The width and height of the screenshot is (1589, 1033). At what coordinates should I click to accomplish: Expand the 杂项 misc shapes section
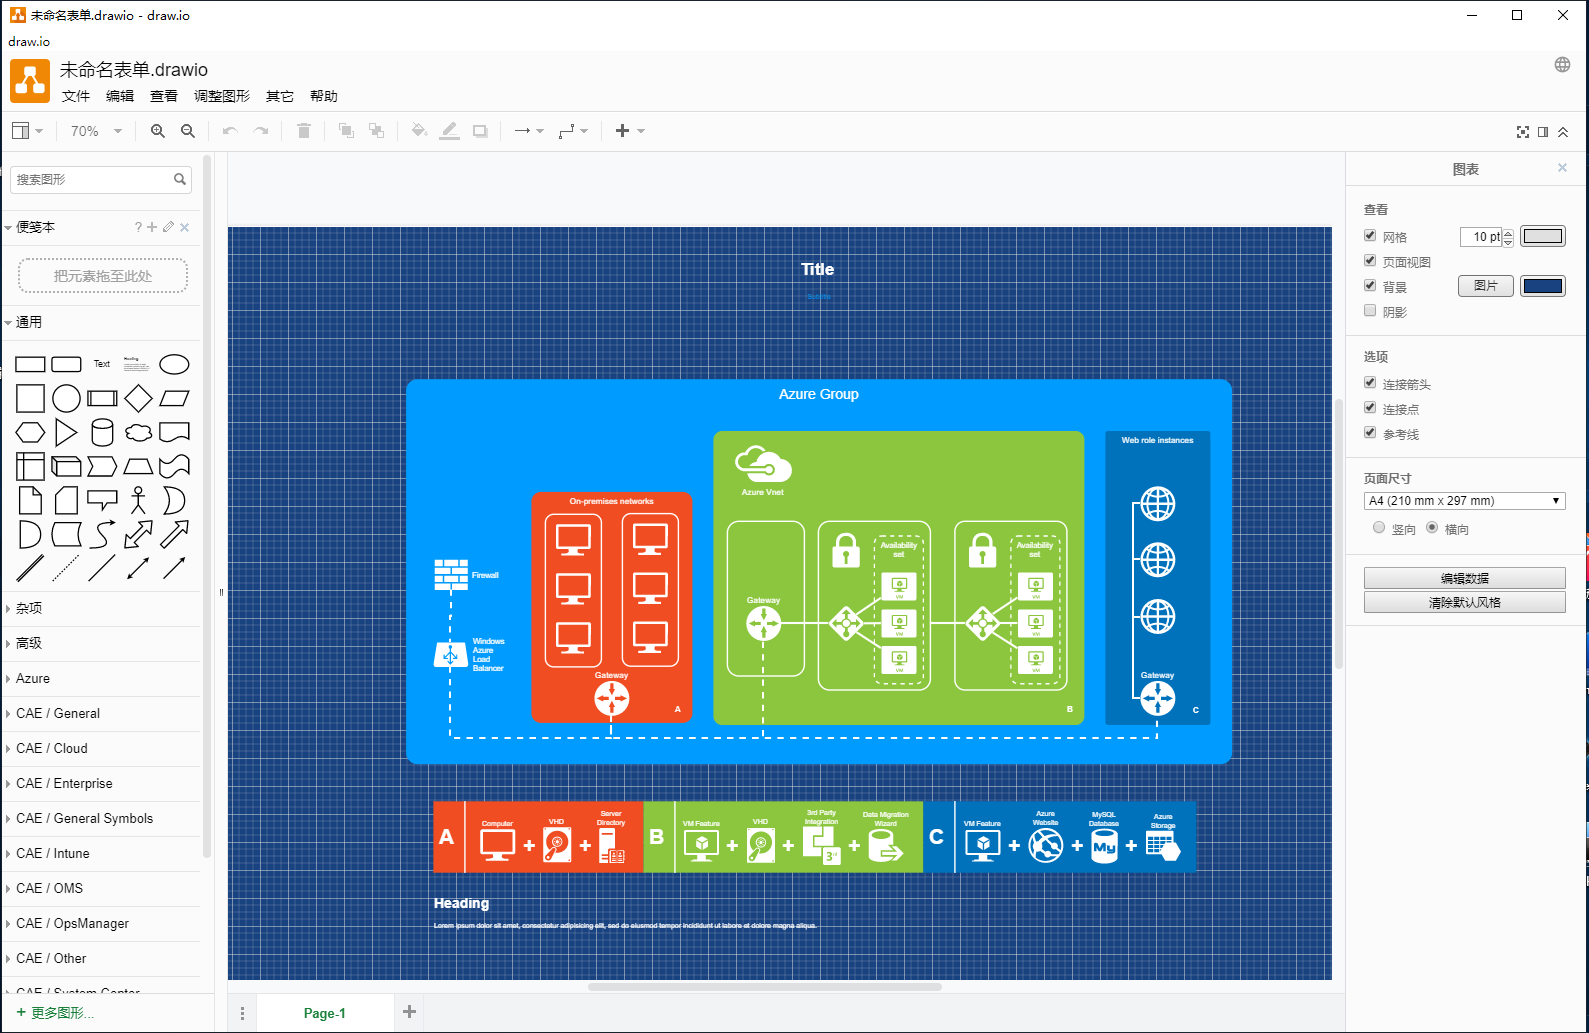click(x=102, y=608)
